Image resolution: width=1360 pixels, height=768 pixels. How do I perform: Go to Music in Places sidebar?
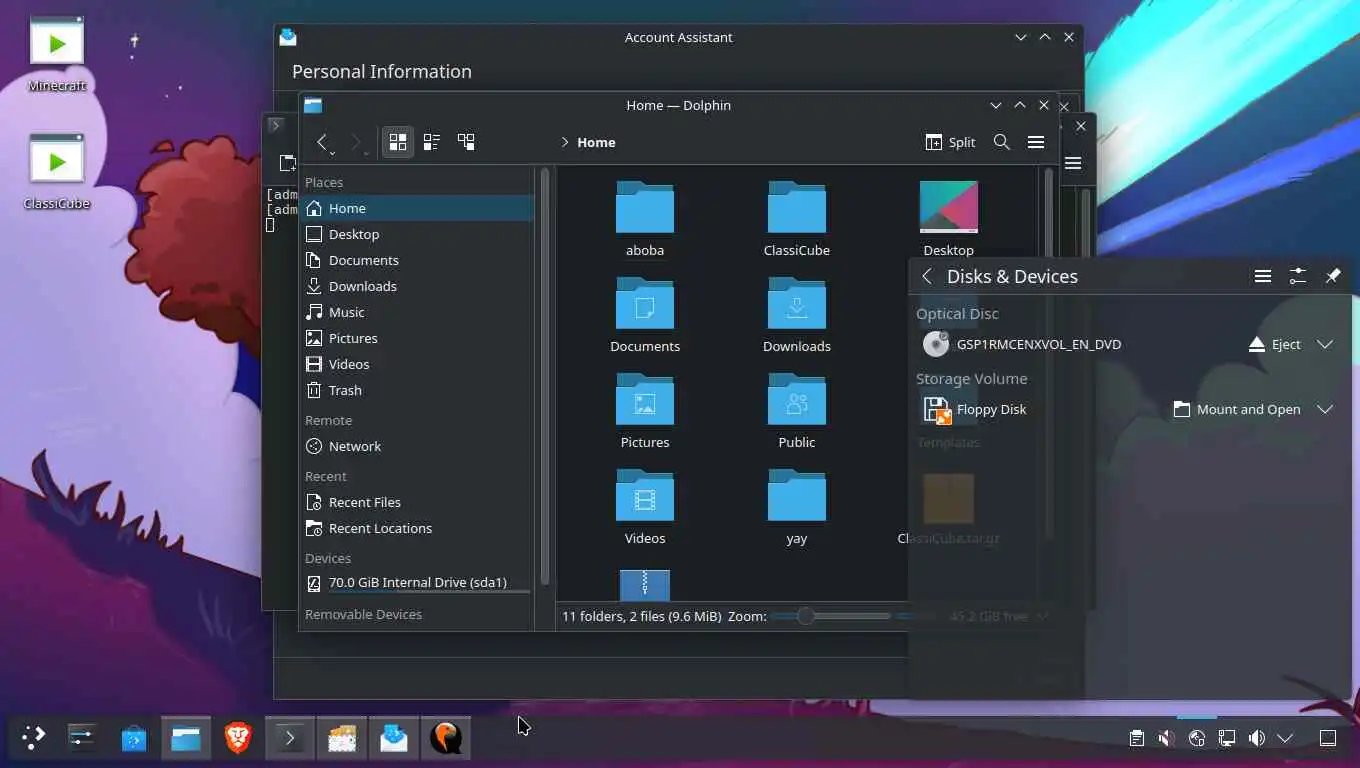pyautogui.click(x=418, y=312)
